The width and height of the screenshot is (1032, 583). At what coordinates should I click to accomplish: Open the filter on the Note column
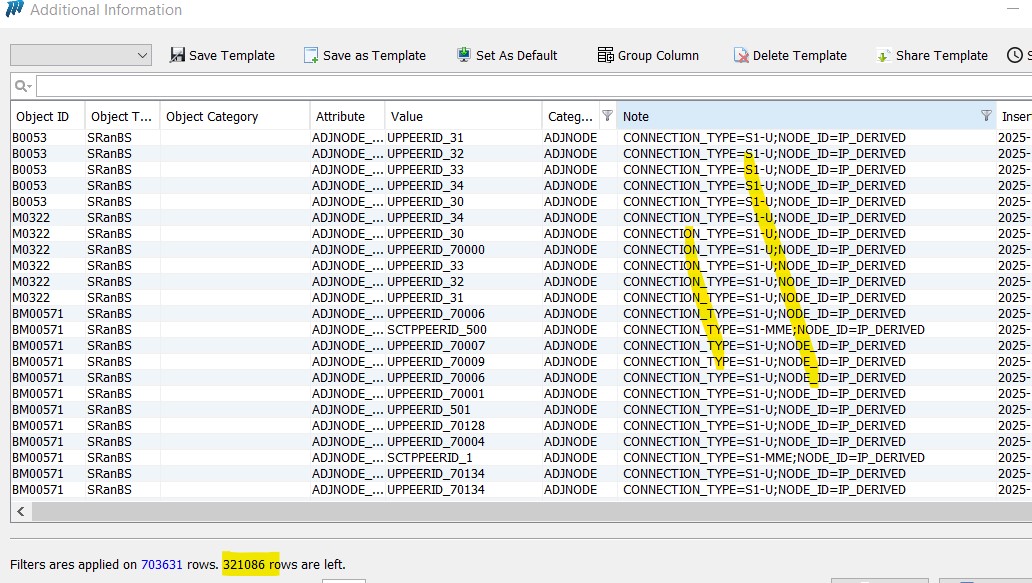tap(986, 116)
